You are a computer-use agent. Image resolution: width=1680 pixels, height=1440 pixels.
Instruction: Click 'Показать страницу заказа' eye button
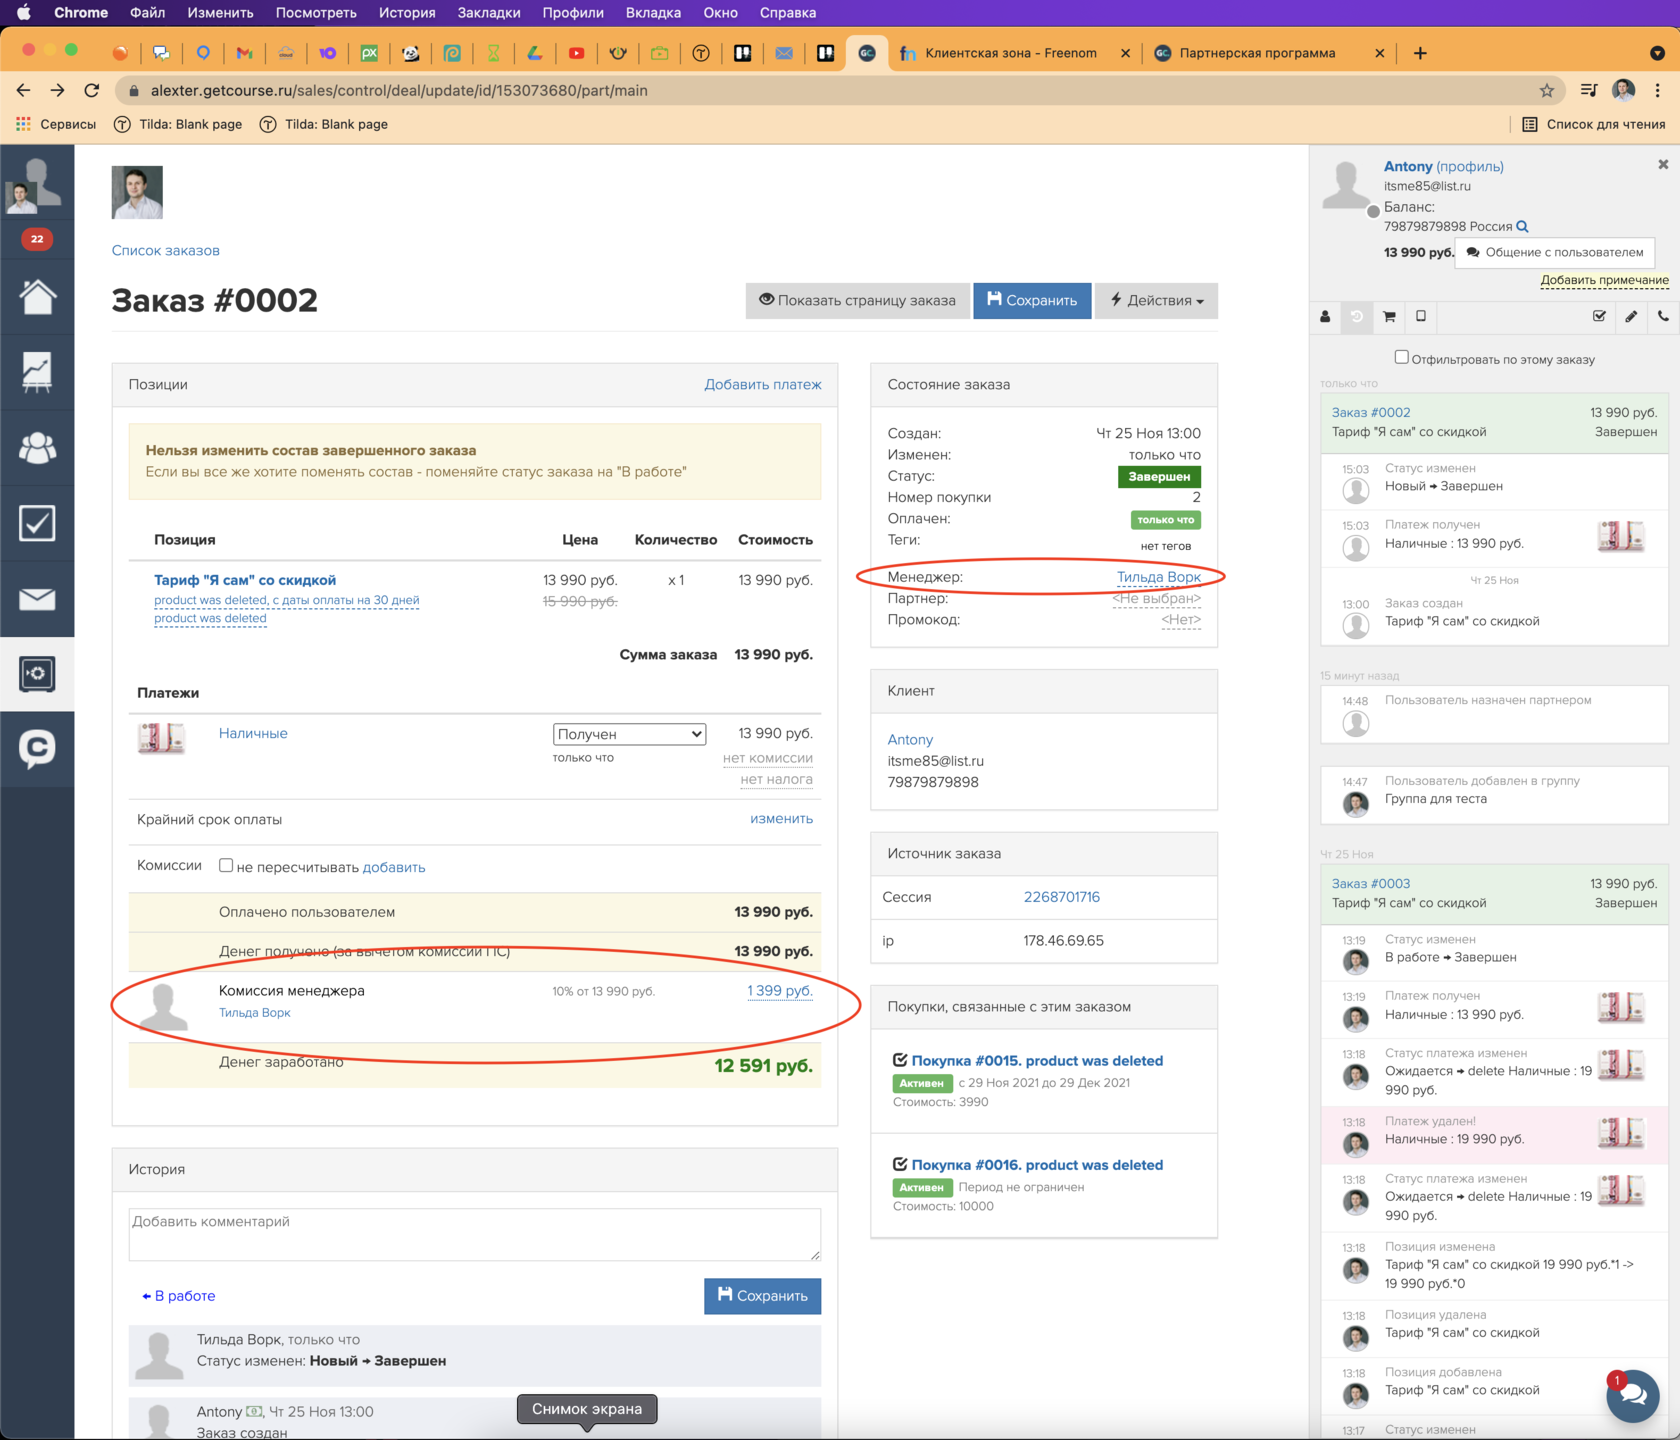click(x=857, y=300)
